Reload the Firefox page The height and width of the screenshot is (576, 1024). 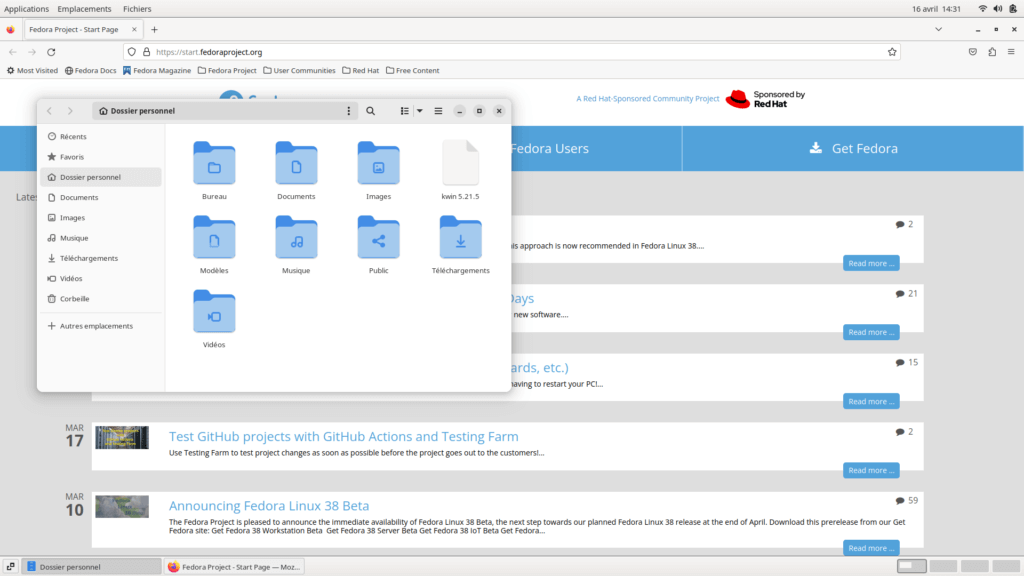click(51, 52)
